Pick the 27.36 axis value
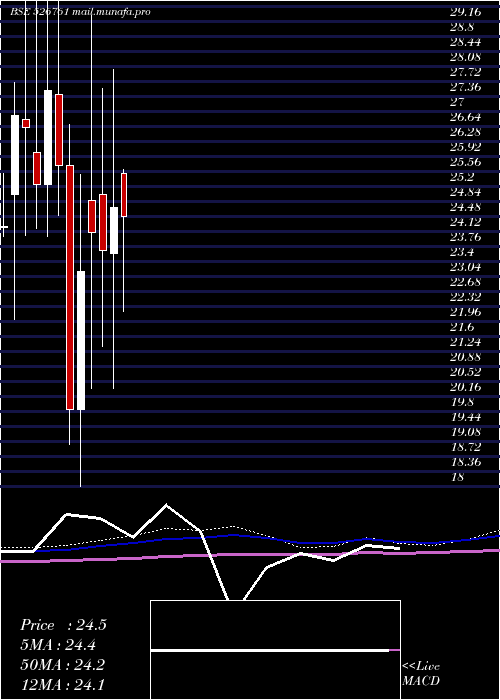The height and width of the screenshot is (700, 500). pyautogui.click(x=465, y=87)
